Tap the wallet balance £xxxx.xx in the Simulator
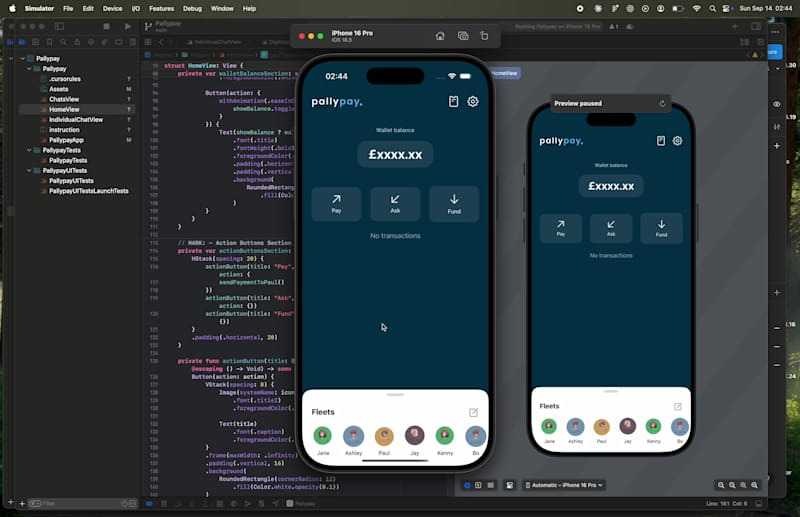This screenshot has height=517, width=800. pyautogui.click(x=395, y=155)
